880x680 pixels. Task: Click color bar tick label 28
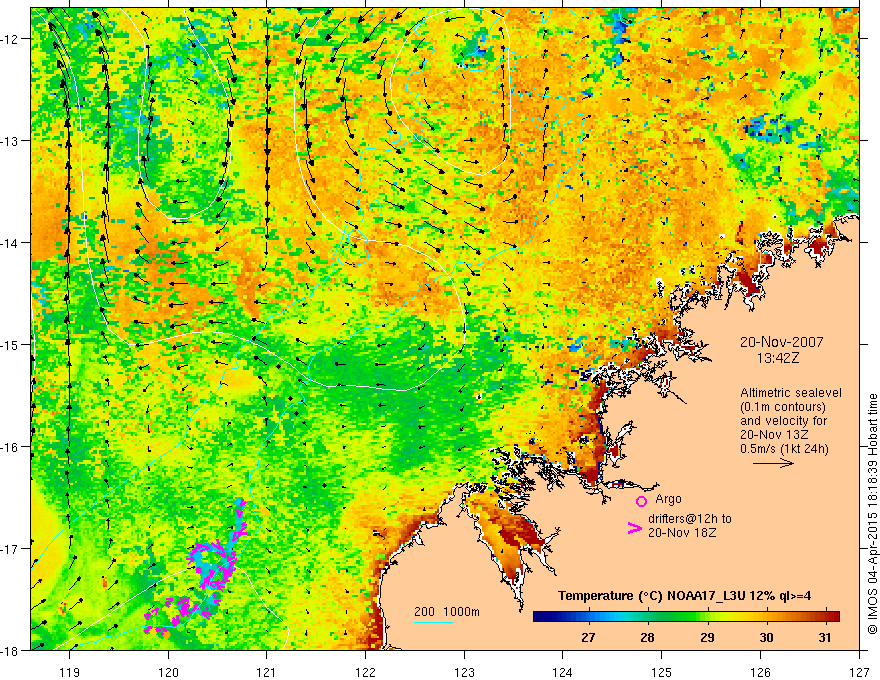tap(647, 637)
